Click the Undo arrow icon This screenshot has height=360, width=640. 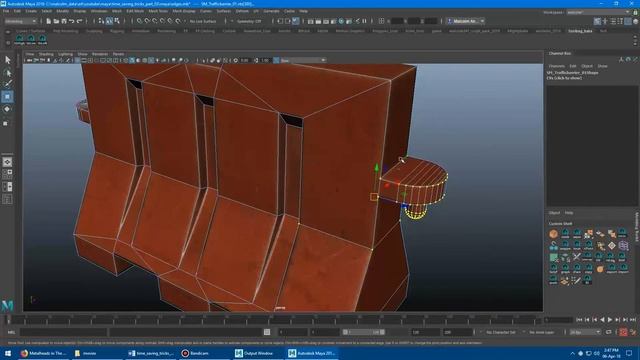coord(71,21)
